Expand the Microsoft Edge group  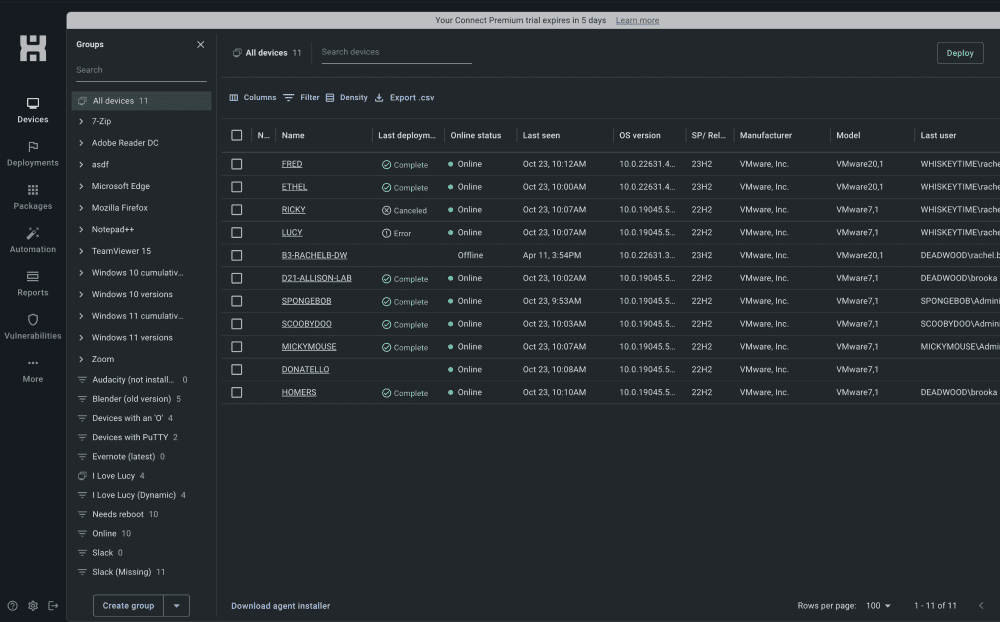click(x=81, y=186)
